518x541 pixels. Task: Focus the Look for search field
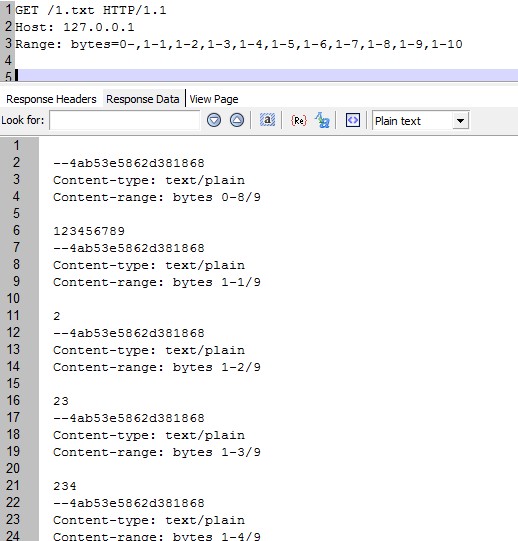coord(125,120)
